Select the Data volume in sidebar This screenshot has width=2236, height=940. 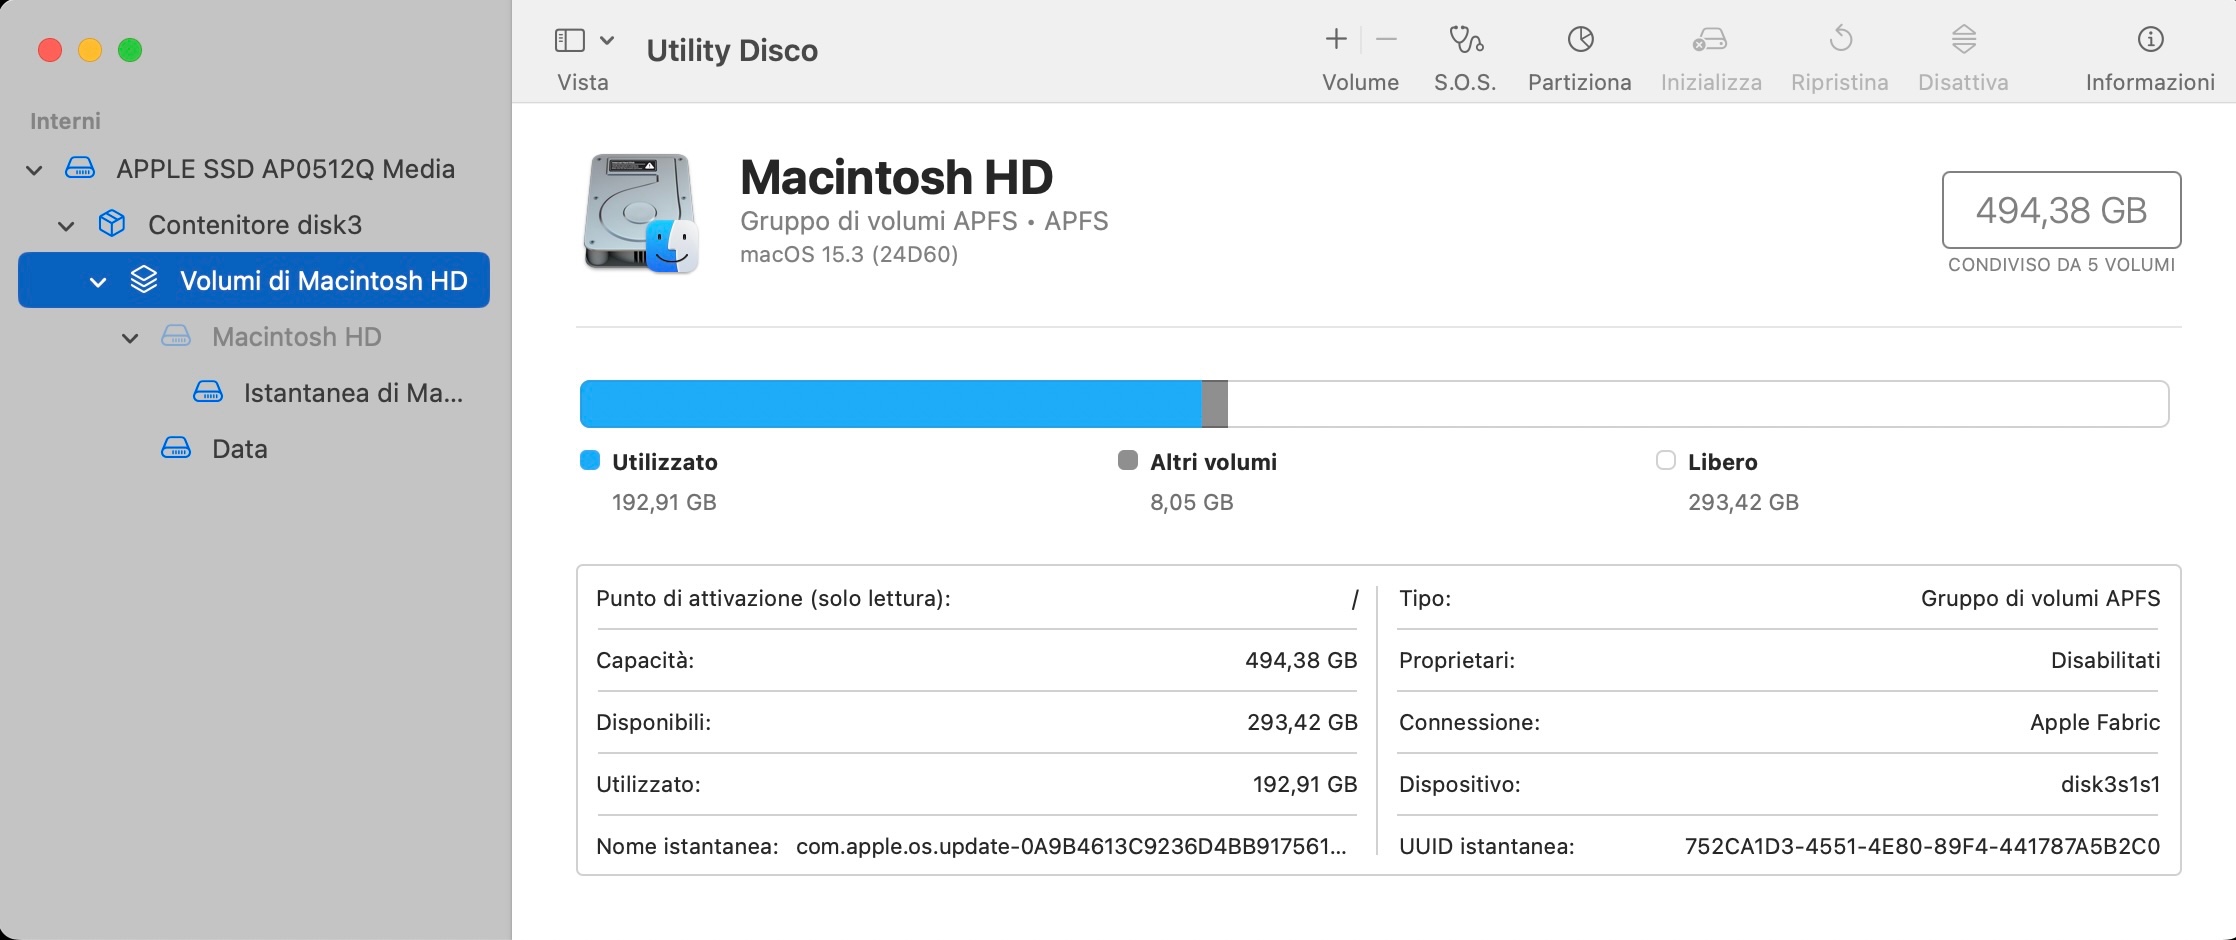coord(239,449)
